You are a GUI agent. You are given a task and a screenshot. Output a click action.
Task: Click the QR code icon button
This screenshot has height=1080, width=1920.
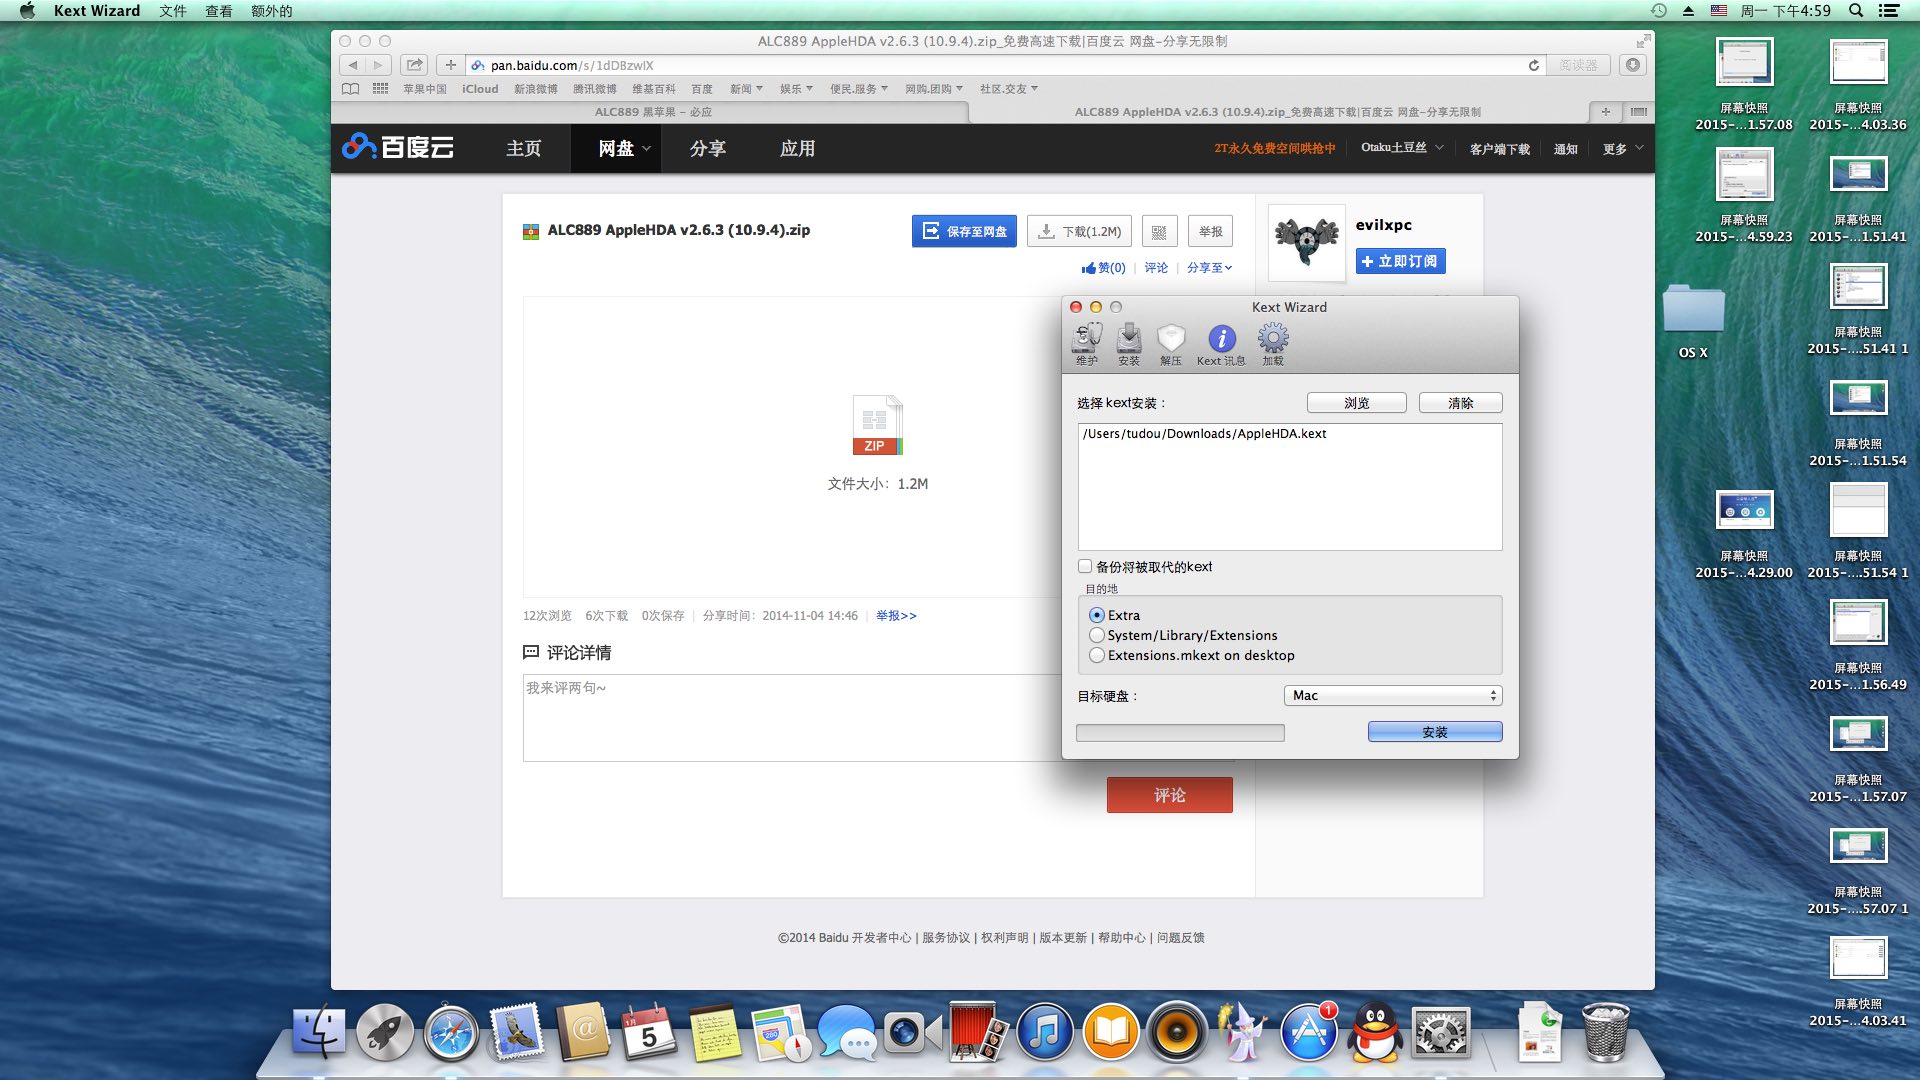1159,232
